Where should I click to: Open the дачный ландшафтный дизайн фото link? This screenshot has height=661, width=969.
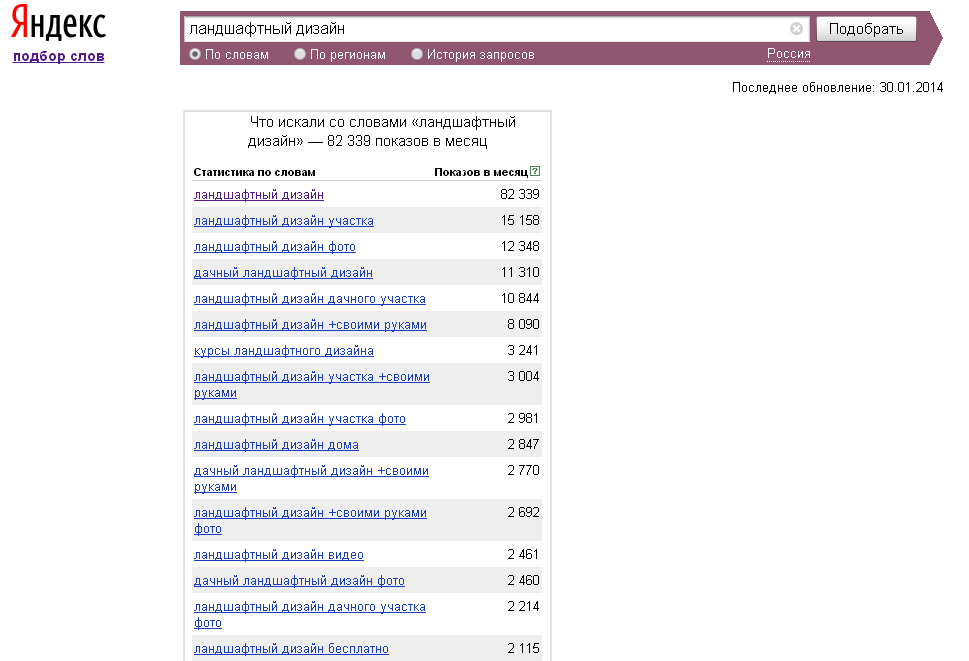[299, 580]
